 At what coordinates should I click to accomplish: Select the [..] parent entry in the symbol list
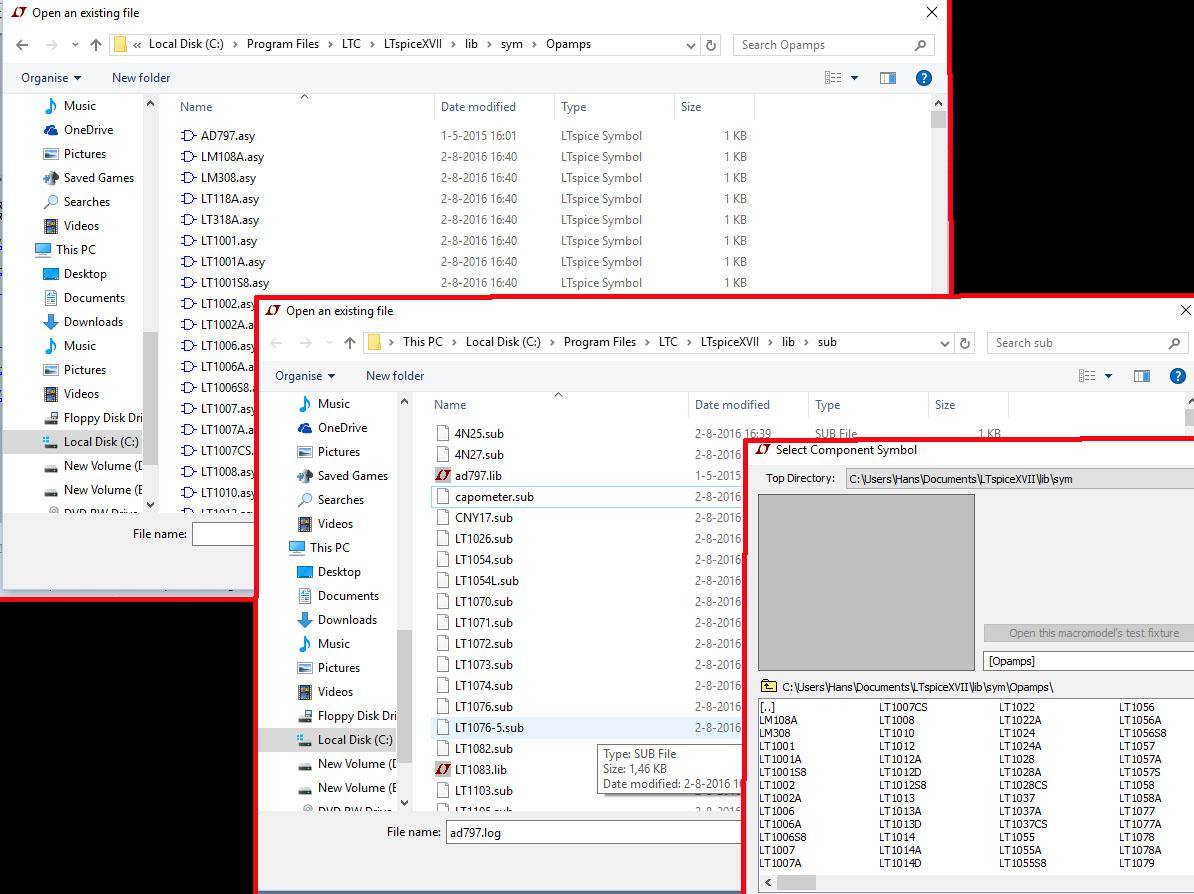click(x=768, y=707)
